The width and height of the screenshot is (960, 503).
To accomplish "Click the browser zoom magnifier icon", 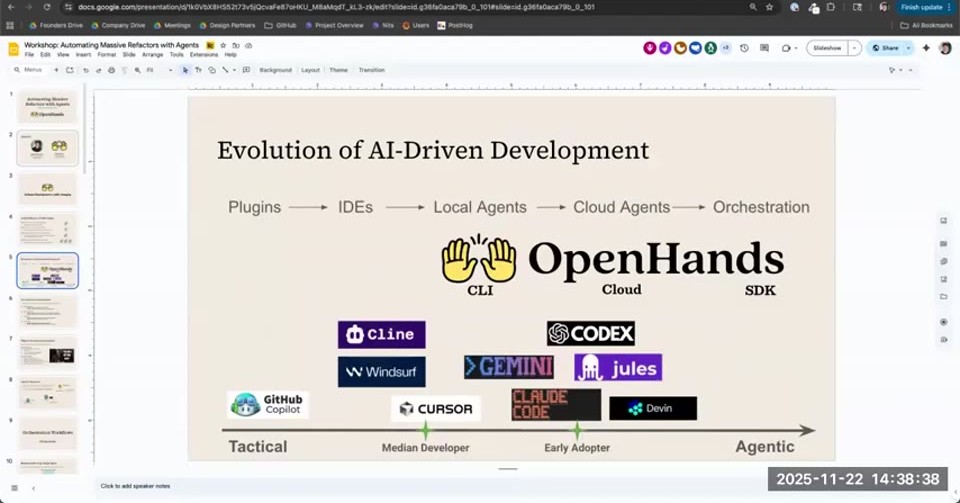I will click(753, 7).
